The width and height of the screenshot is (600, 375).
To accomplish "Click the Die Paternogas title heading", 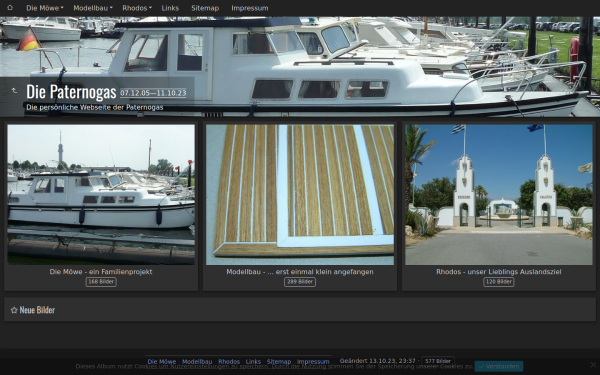I will coord(71,92).
